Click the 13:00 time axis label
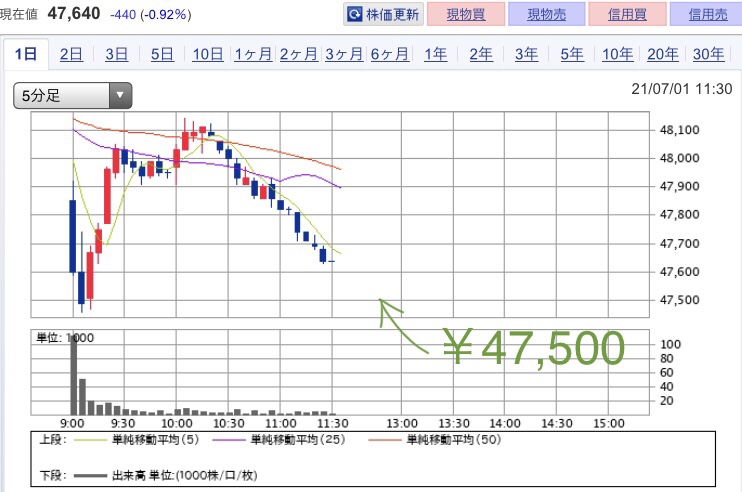Image resolution: width=742 pixels, height=492 pixels. [x=402, y=423]
